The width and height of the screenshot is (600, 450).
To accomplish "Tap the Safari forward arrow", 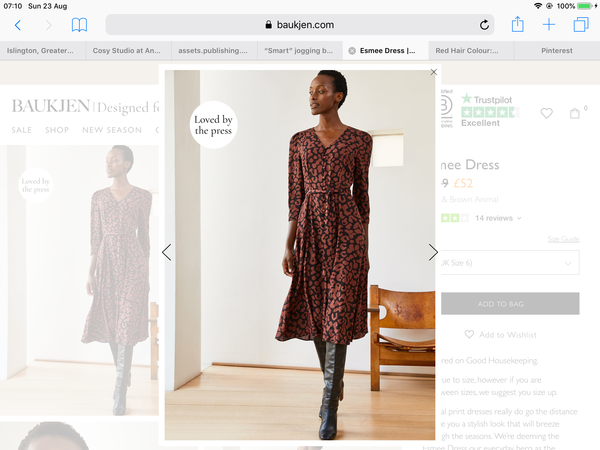I will [49, 25].
